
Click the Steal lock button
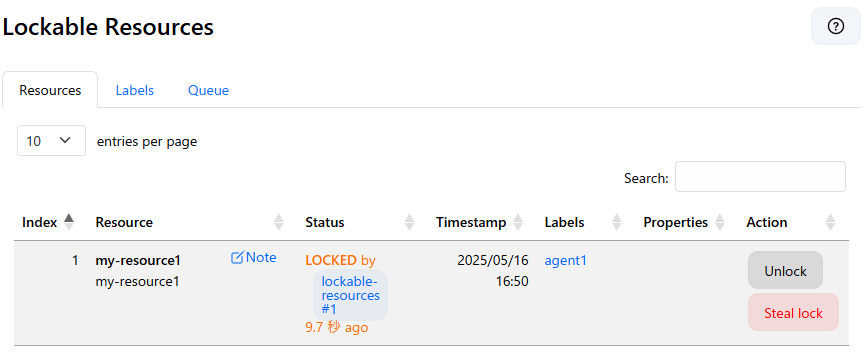click(793, 312)
